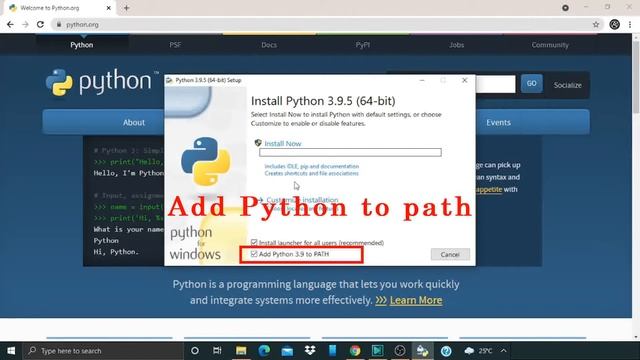Open the PyPI top navigation tab
This screenshot has width=640, height=360.
[362, 45]
